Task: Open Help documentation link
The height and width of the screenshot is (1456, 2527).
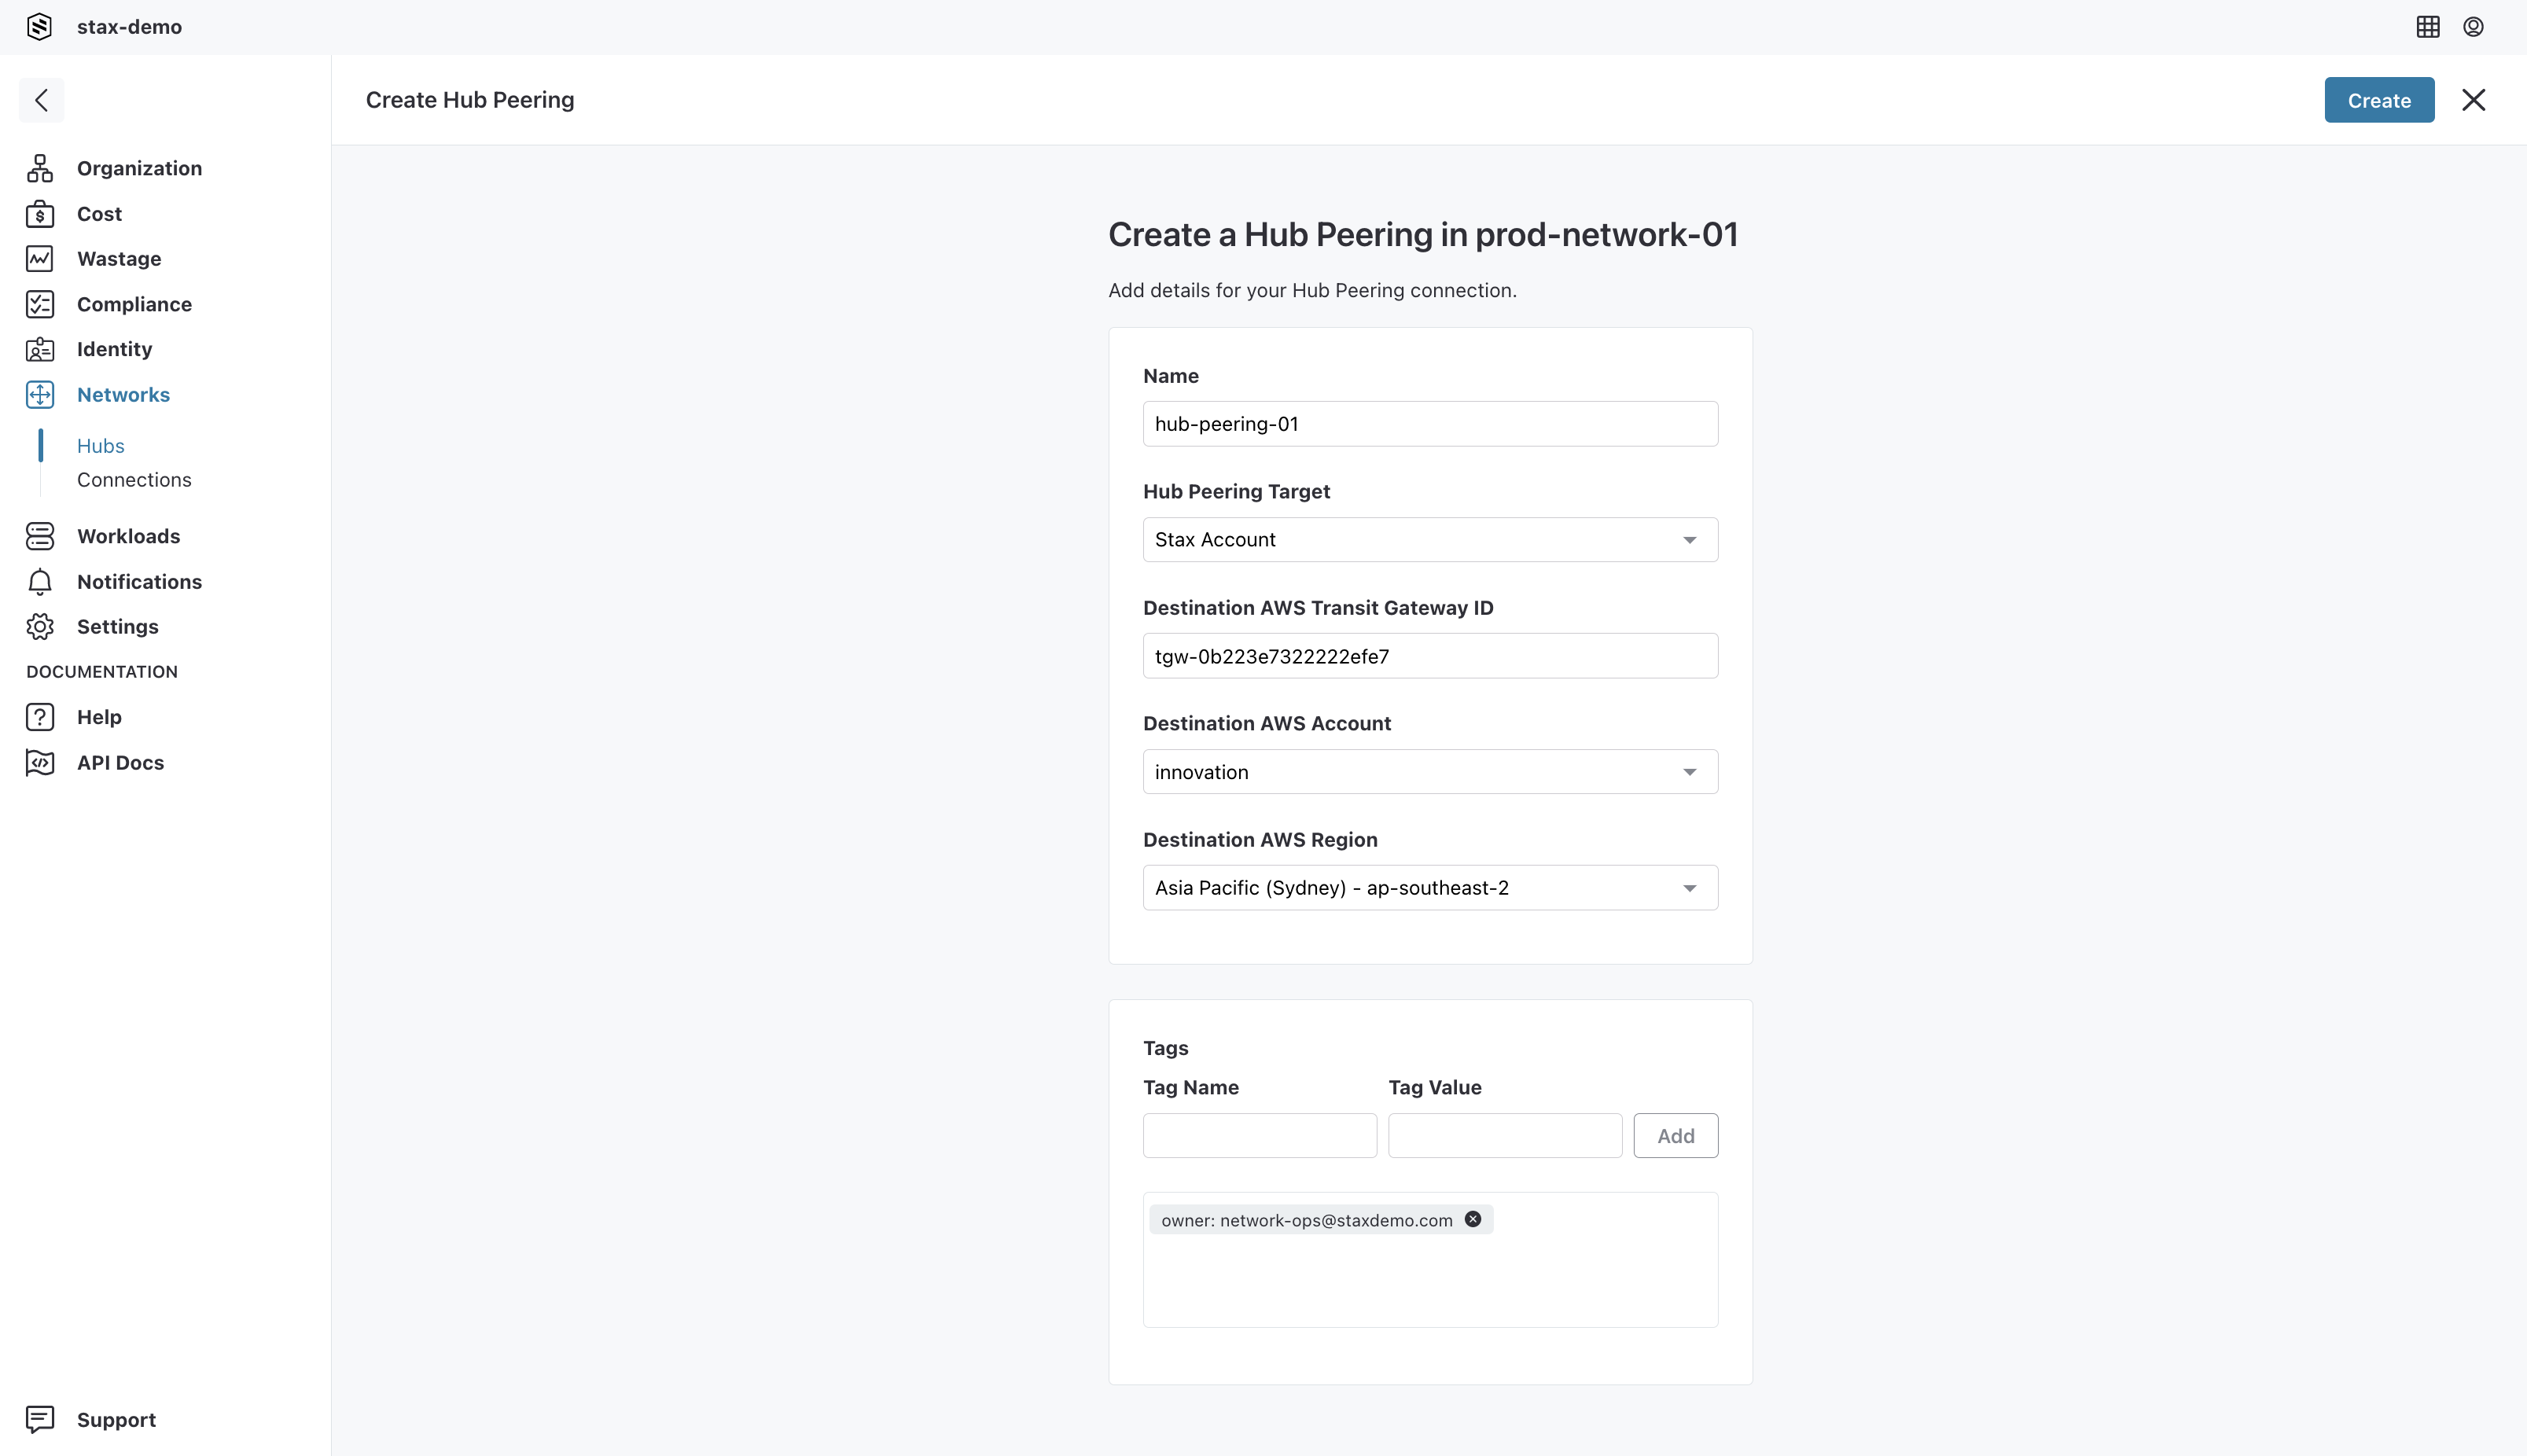Action: (x=99, y=717)
